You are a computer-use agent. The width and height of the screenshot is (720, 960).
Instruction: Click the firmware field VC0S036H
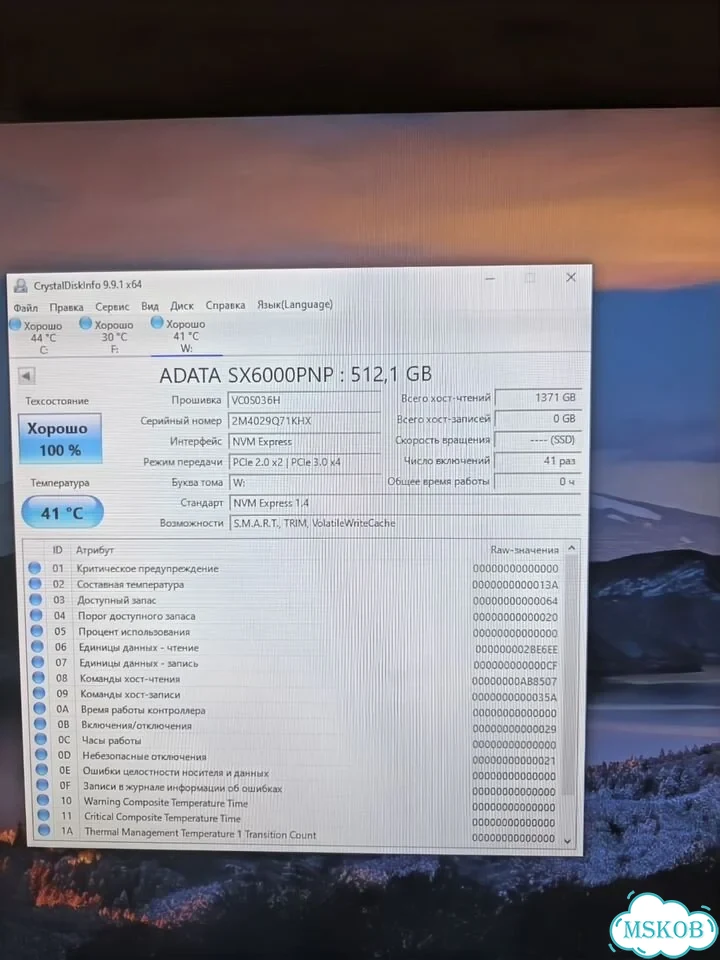304,400
